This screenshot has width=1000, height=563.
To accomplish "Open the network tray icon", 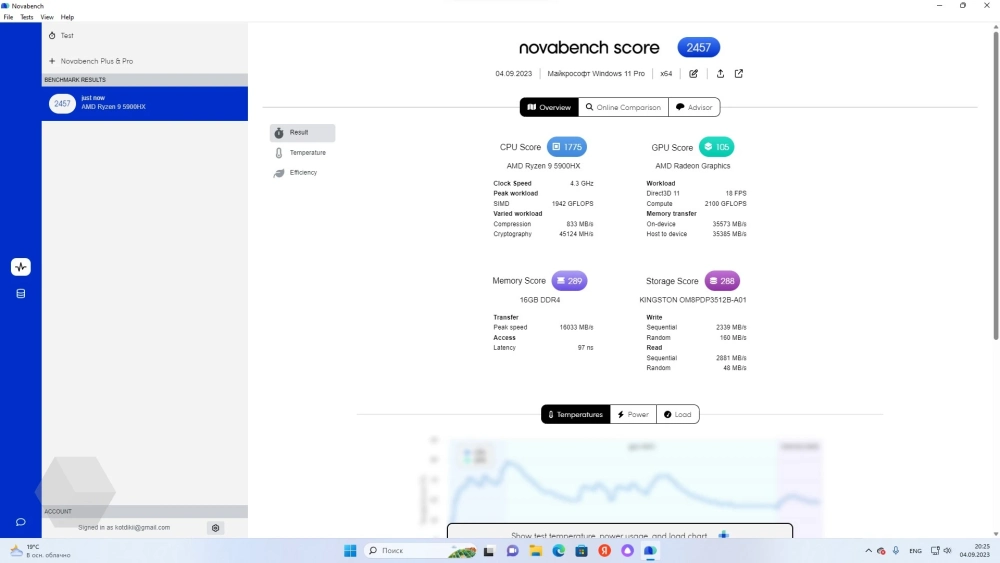I will 935,551.
